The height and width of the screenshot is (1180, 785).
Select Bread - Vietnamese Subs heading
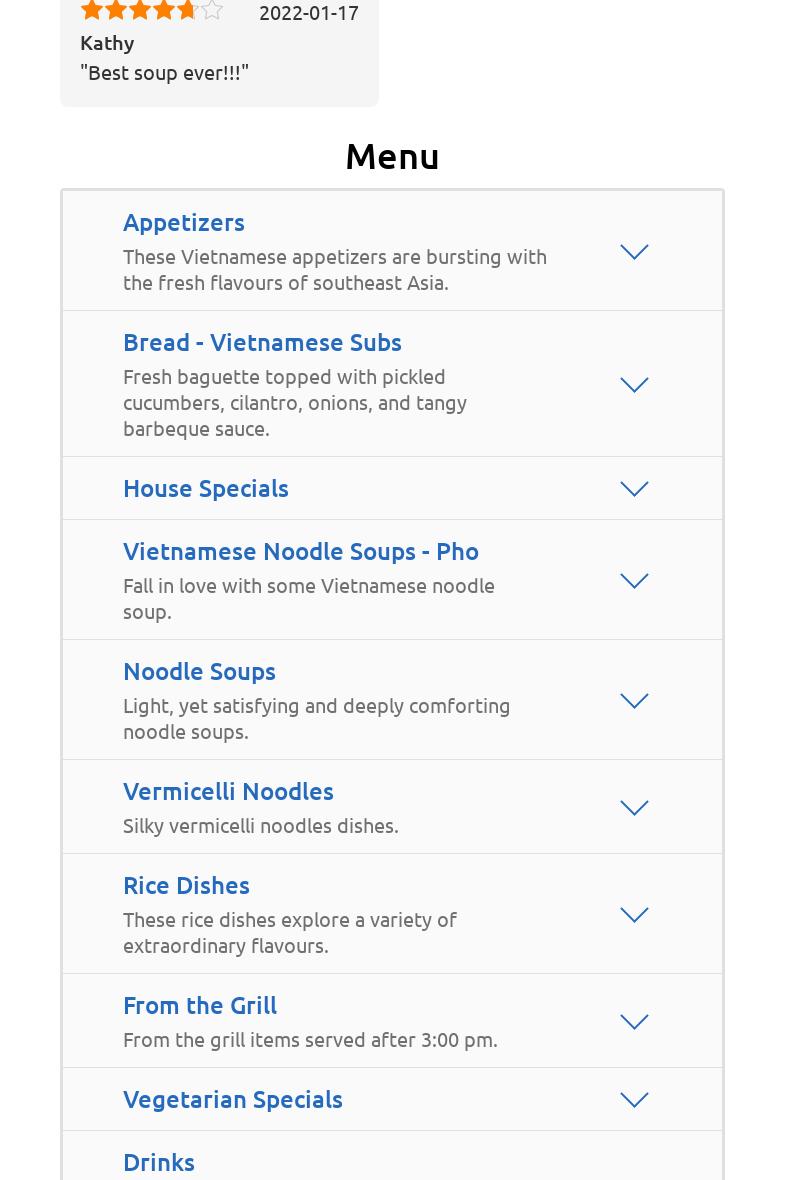[262, 342]
